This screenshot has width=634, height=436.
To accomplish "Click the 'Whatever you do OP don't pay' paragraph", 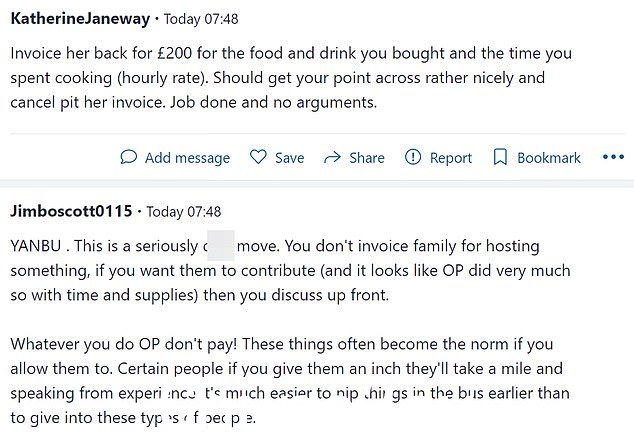I will (x=290, y=381).
